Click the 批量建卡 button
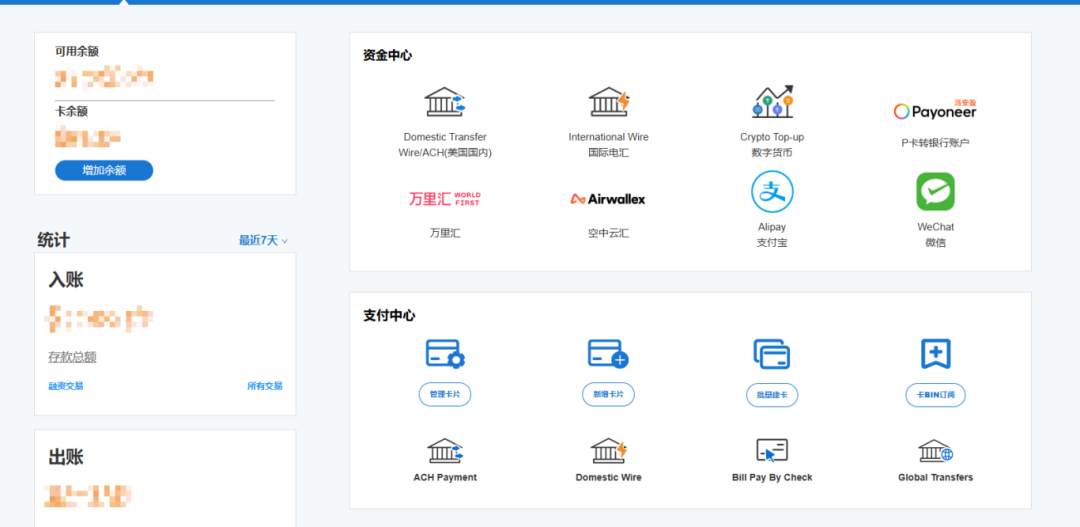This screenshot has height=527, width=1080. (772, 395)
